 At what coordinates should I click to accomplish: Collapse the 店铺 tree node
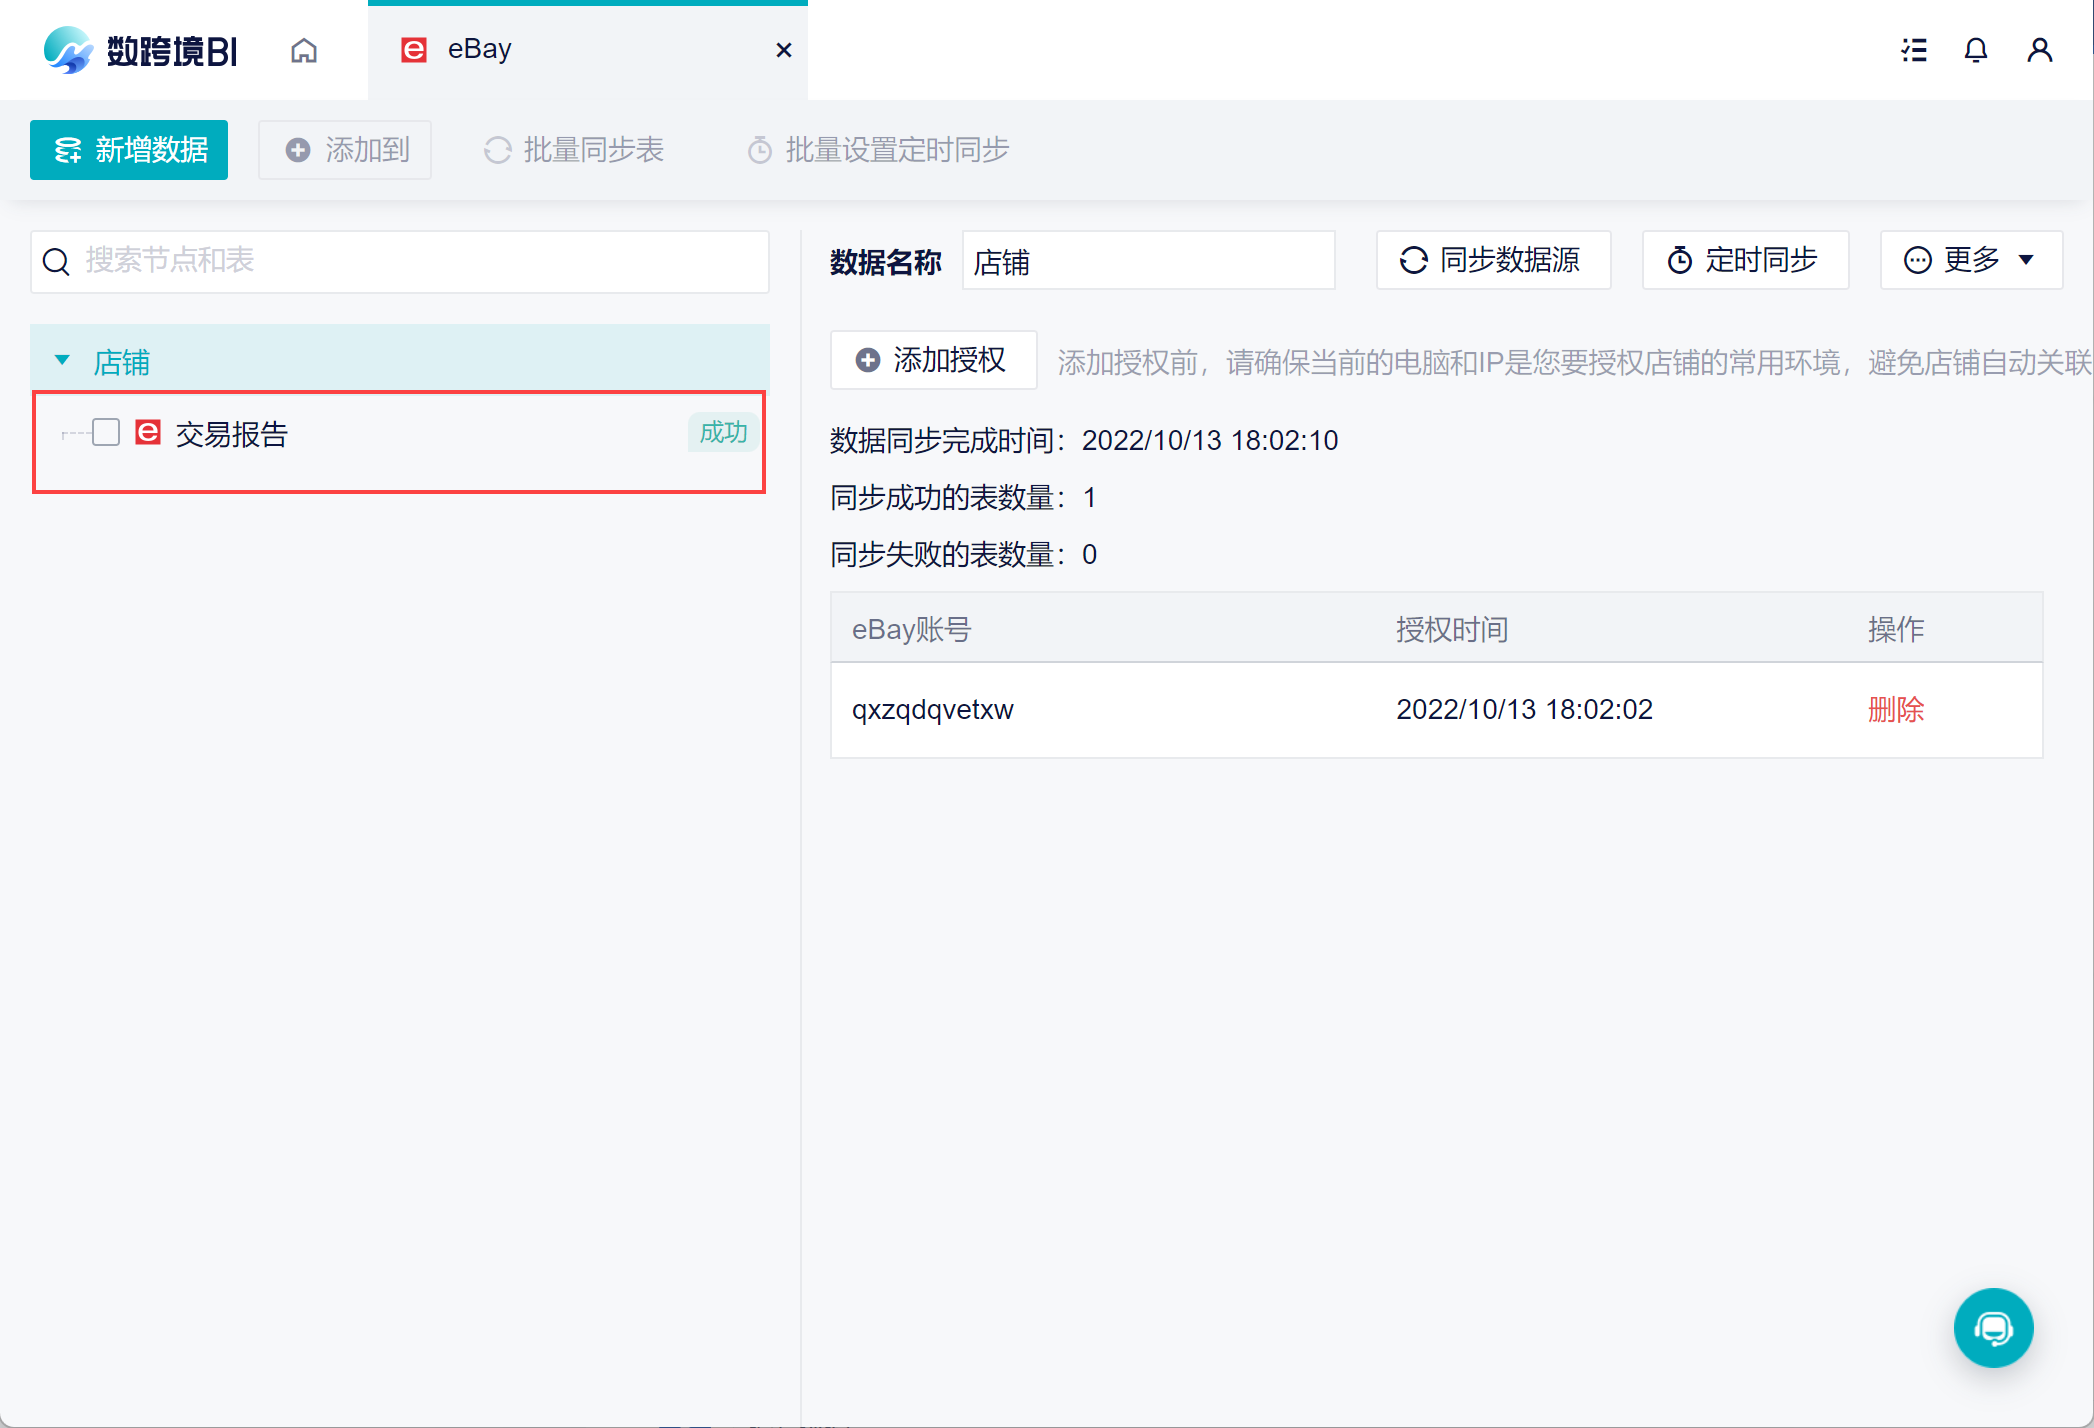click(62, 360)
